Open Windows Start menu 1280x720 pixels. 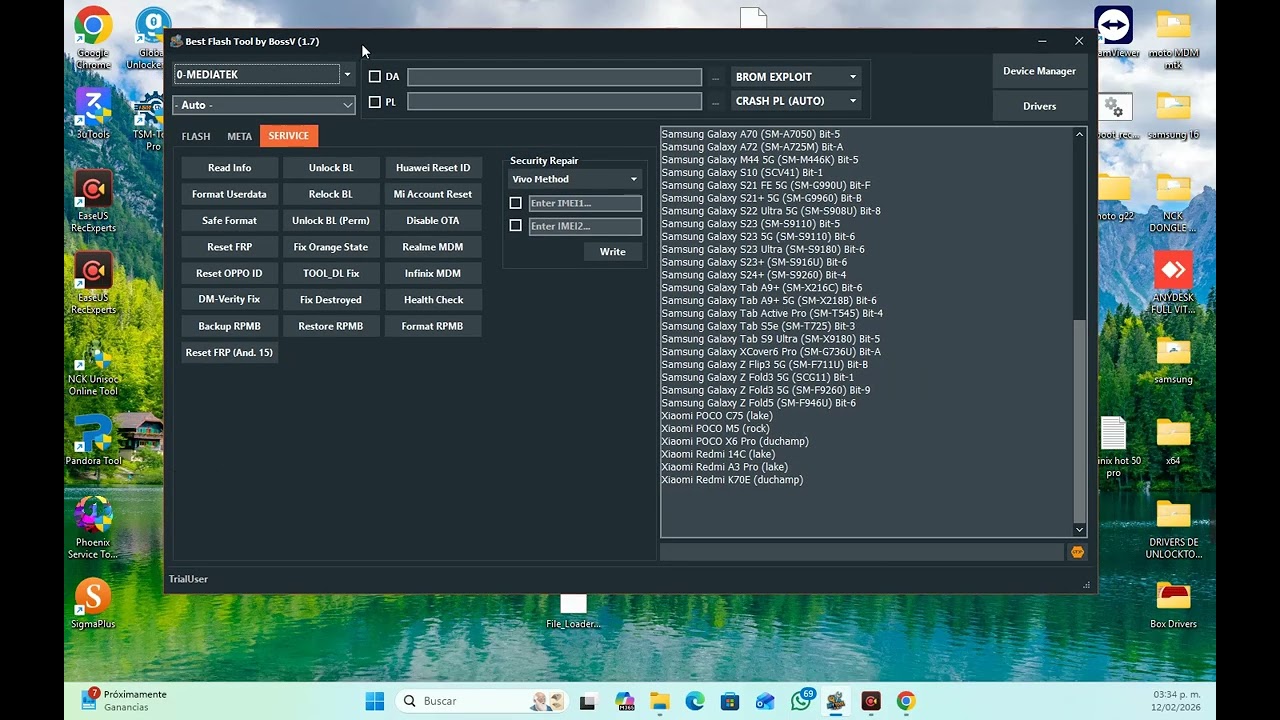[375, 701]
